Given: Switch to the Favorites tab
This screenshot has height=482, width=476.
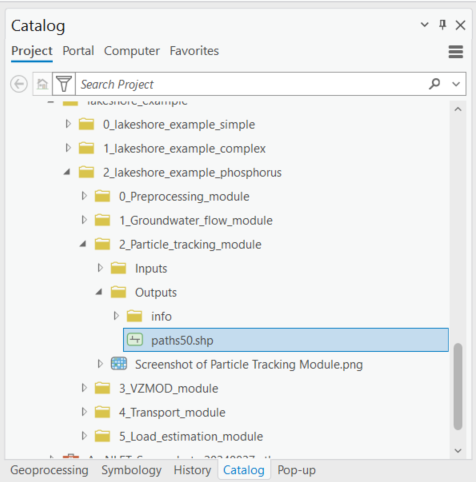Looking at the screenshot, I should tap(194, 51).
